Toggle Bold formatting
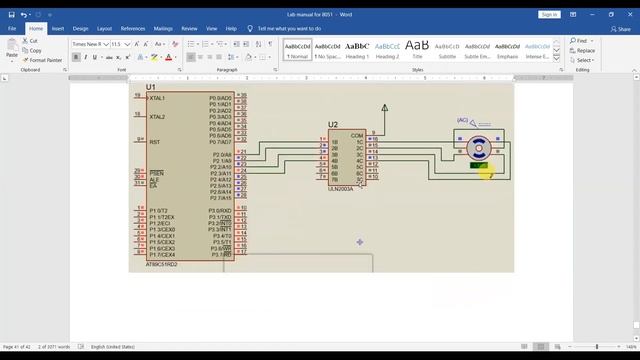 [x=76, y=58]
